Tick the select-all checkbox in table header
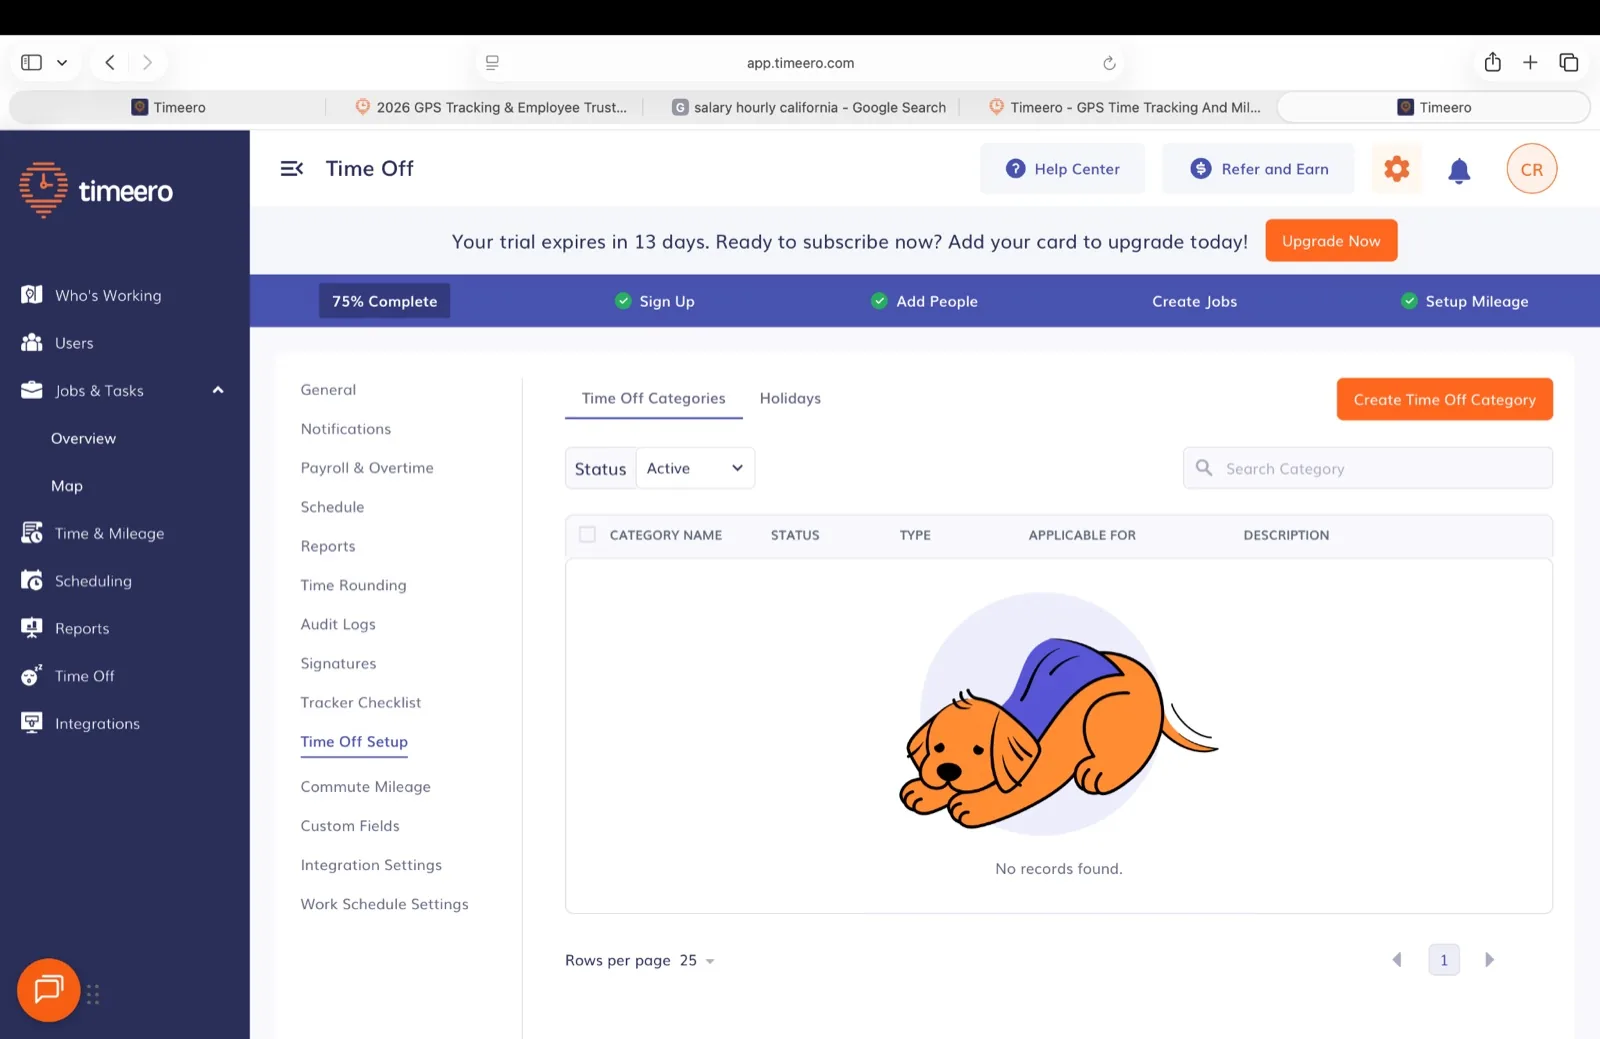 coord(587,535)
